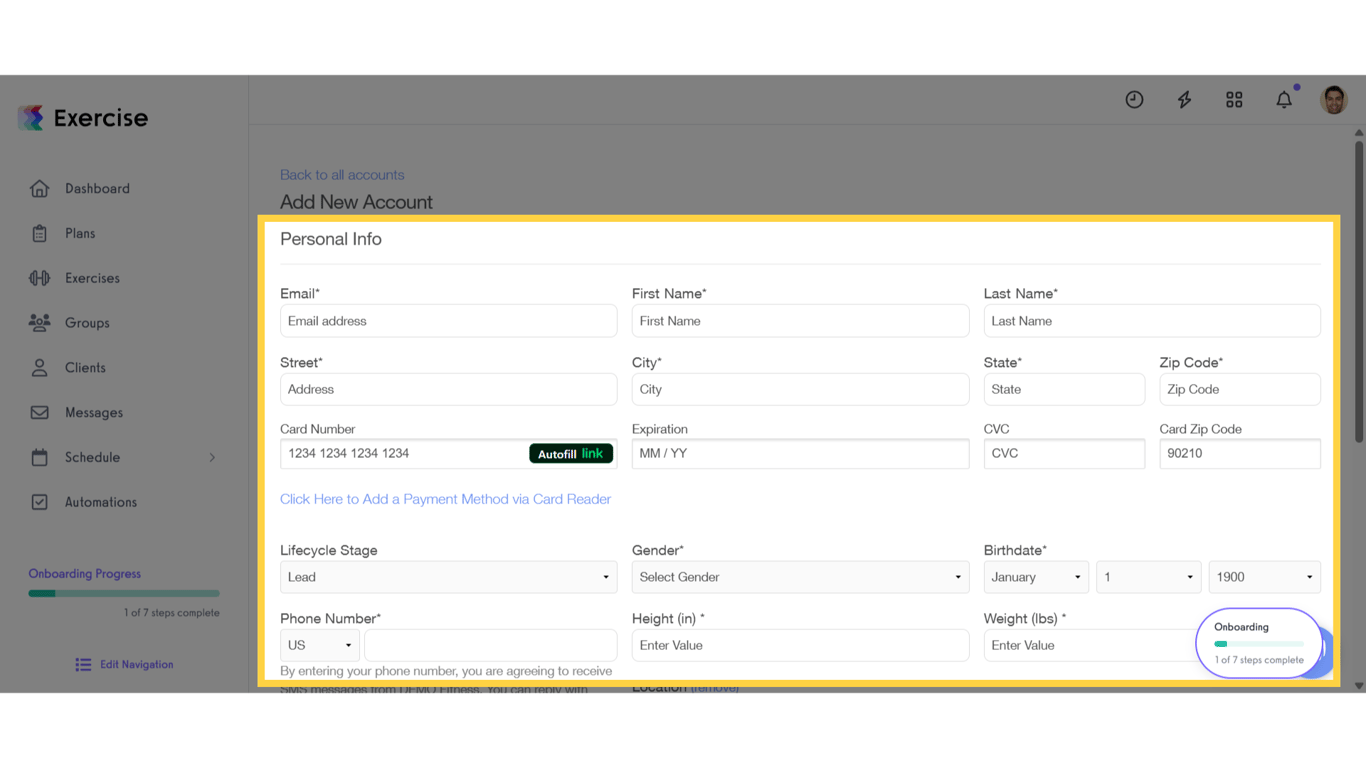Open the Clients section
Viewport: 1366px width, 768px height.
click(x=85, y=367)
